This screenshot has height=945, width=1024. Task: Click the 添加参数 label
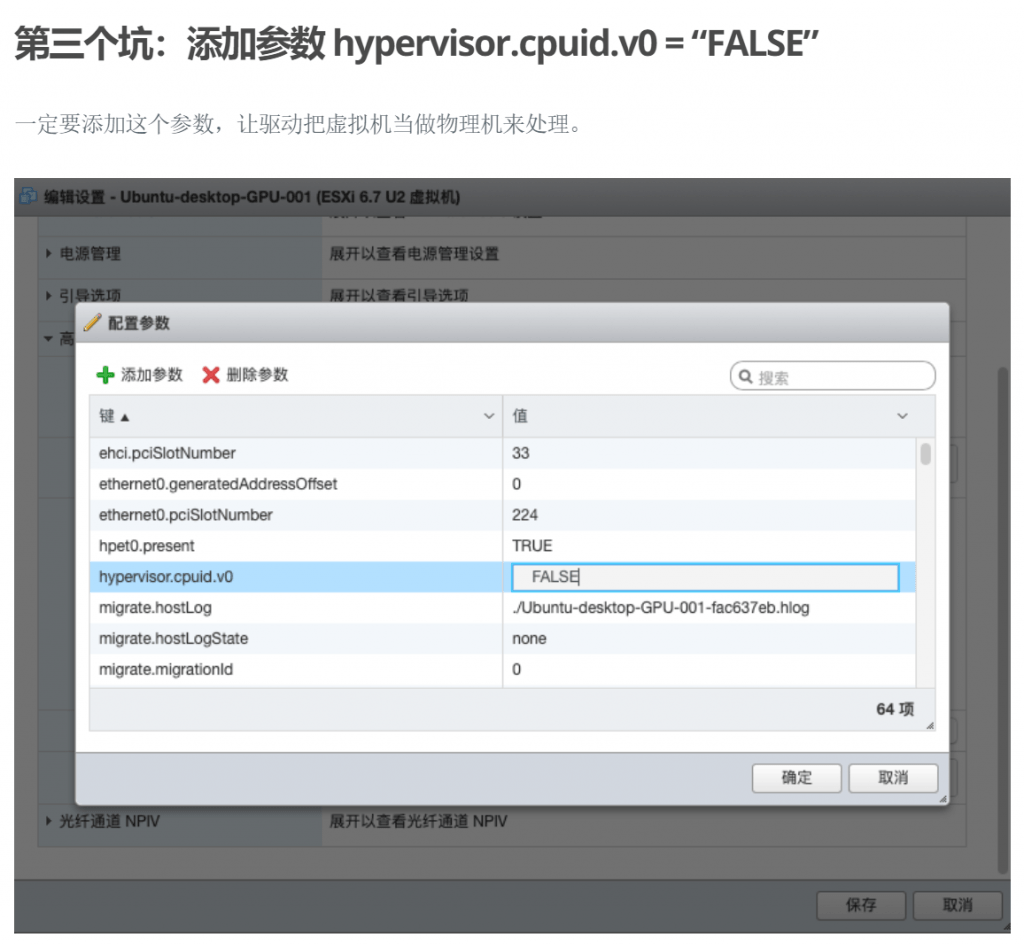tap(152, 375)
